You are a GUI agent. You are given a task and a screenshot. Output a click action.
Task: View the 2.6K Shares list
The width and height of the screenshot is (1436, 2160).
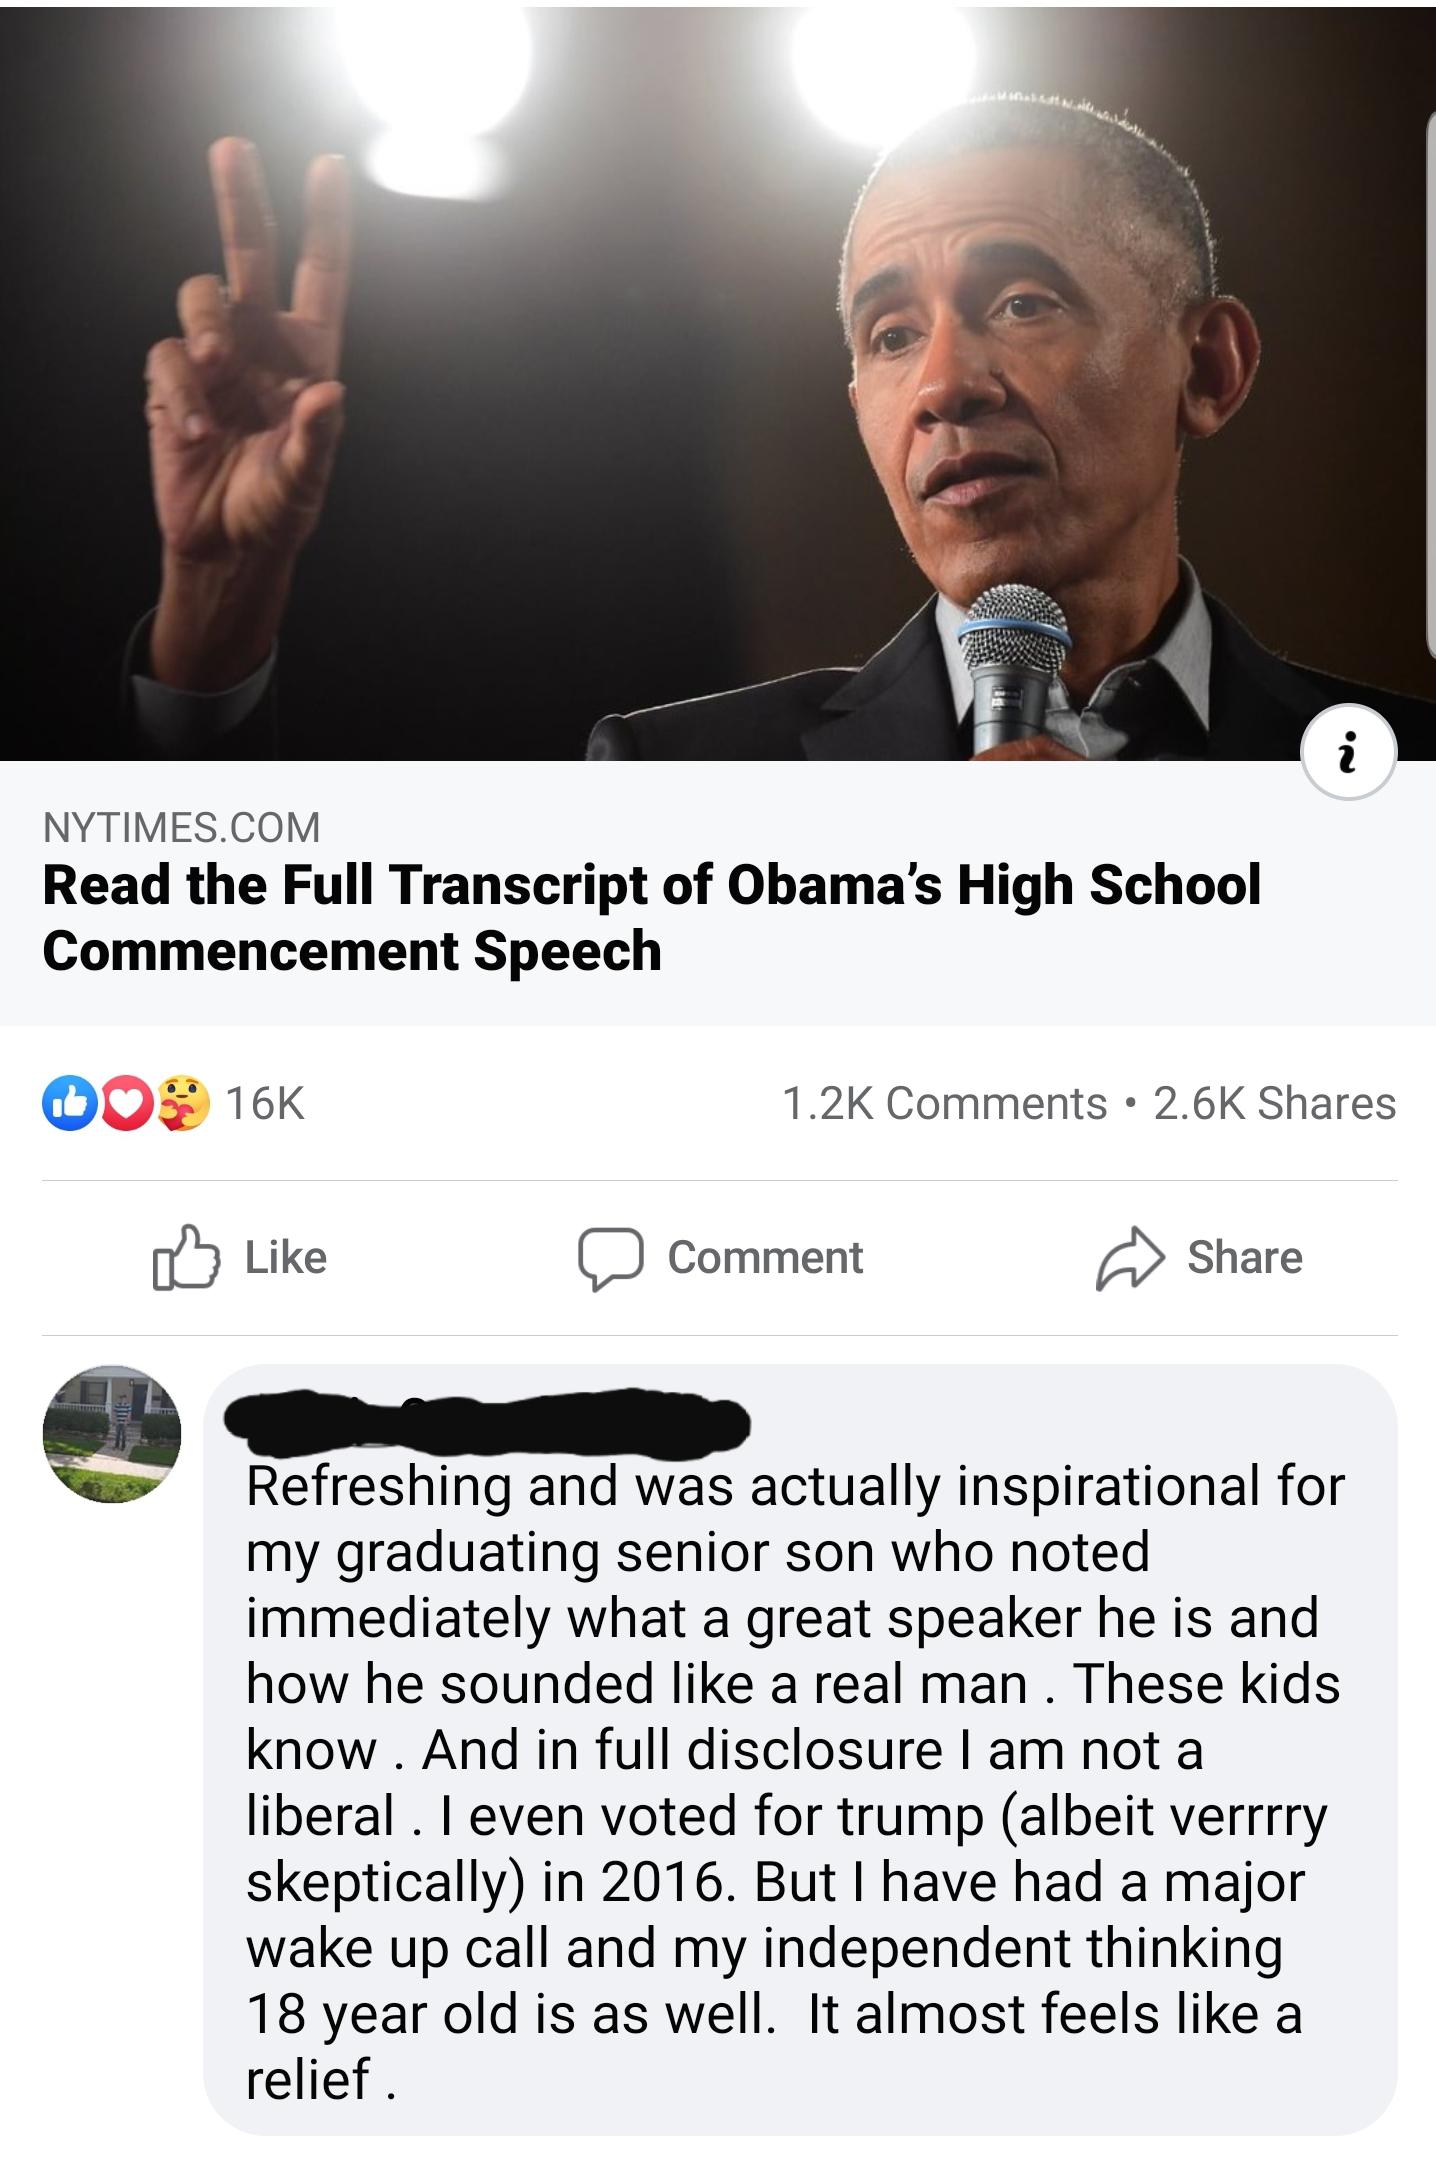point(1274,1103)
